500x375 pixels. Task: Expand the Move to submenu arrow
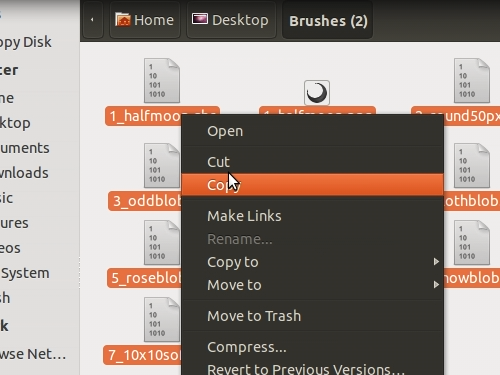point(436,284)
